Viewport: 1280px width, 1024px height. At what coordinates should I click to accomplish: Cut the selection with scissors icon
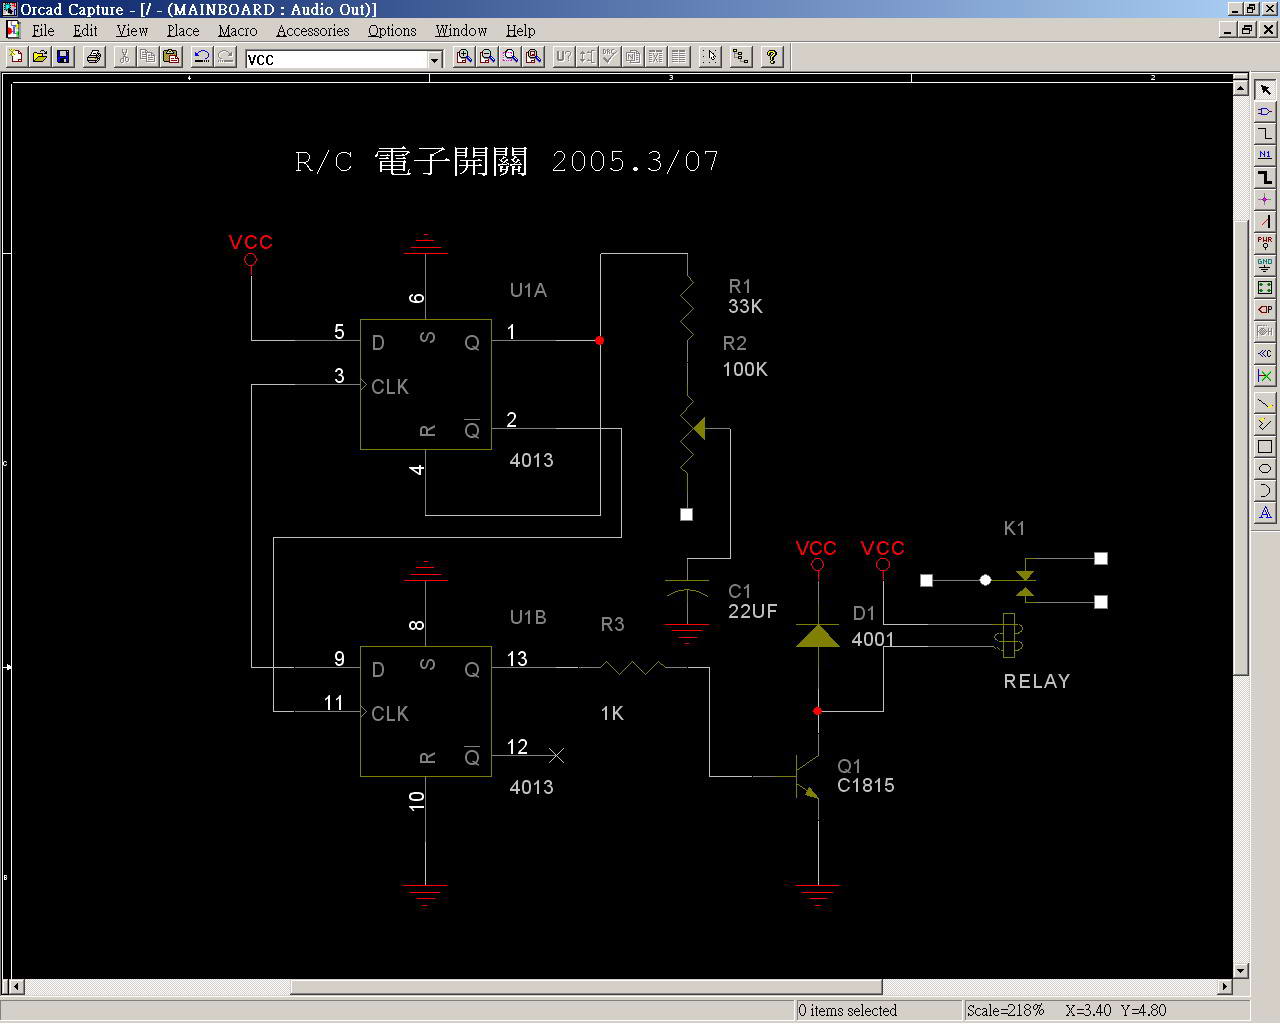click(124, 57)
